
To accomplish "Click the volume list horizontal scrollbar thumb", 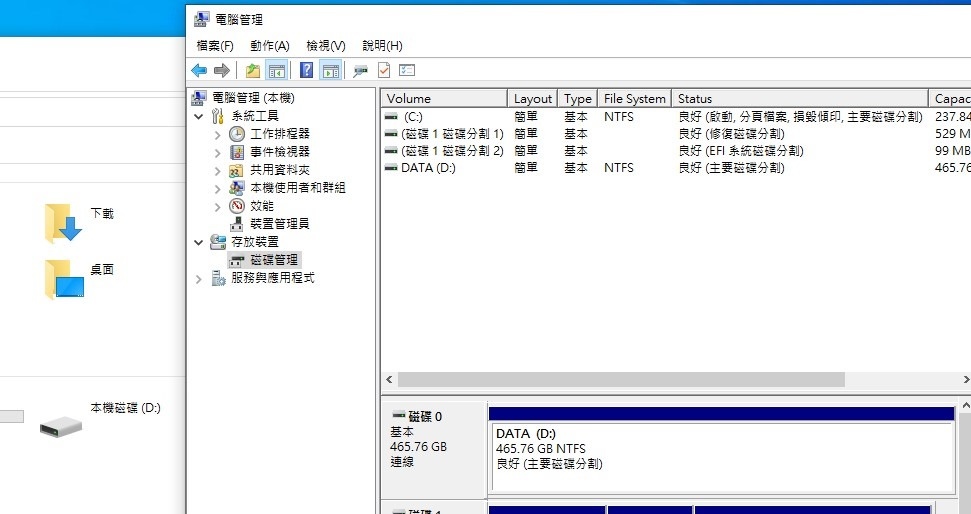I will tap(621, 379).
